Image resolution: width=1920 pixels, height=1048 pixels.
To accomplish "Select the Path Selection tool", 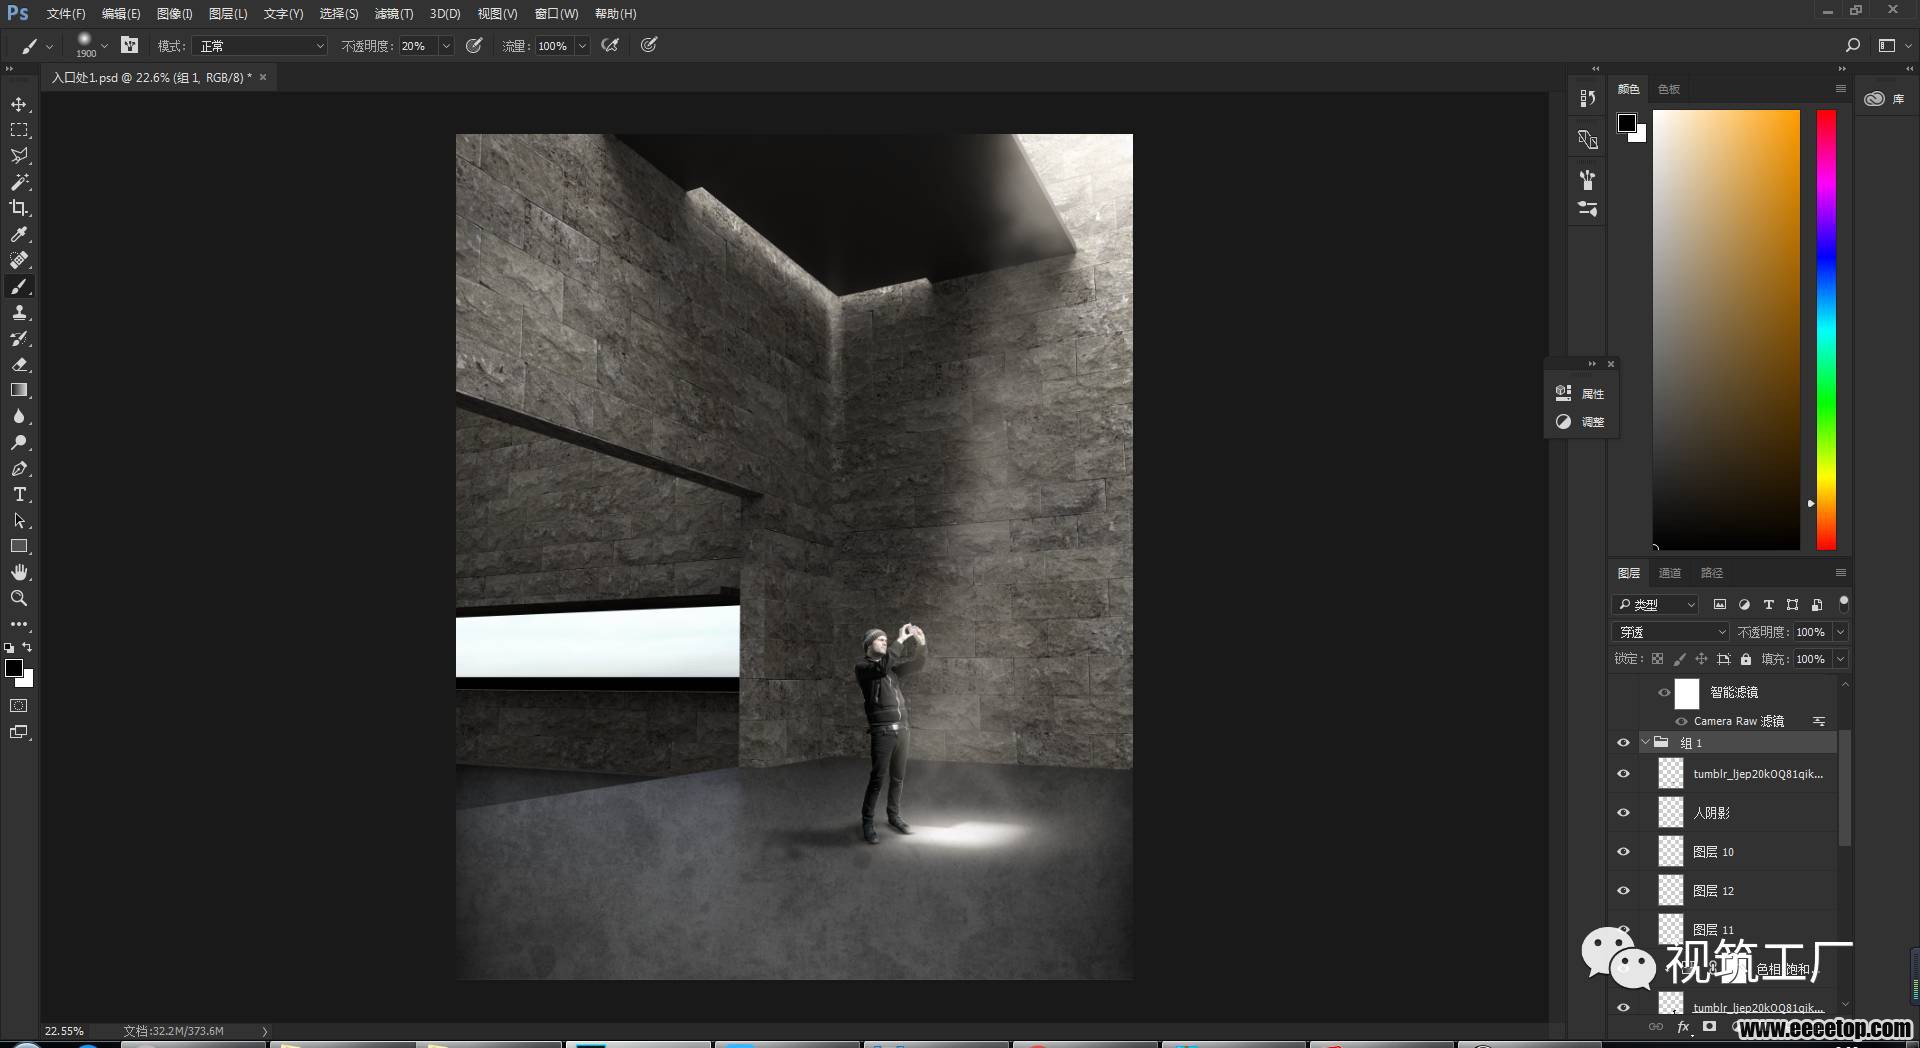I will pyautogui.click(x=19, y=521).
